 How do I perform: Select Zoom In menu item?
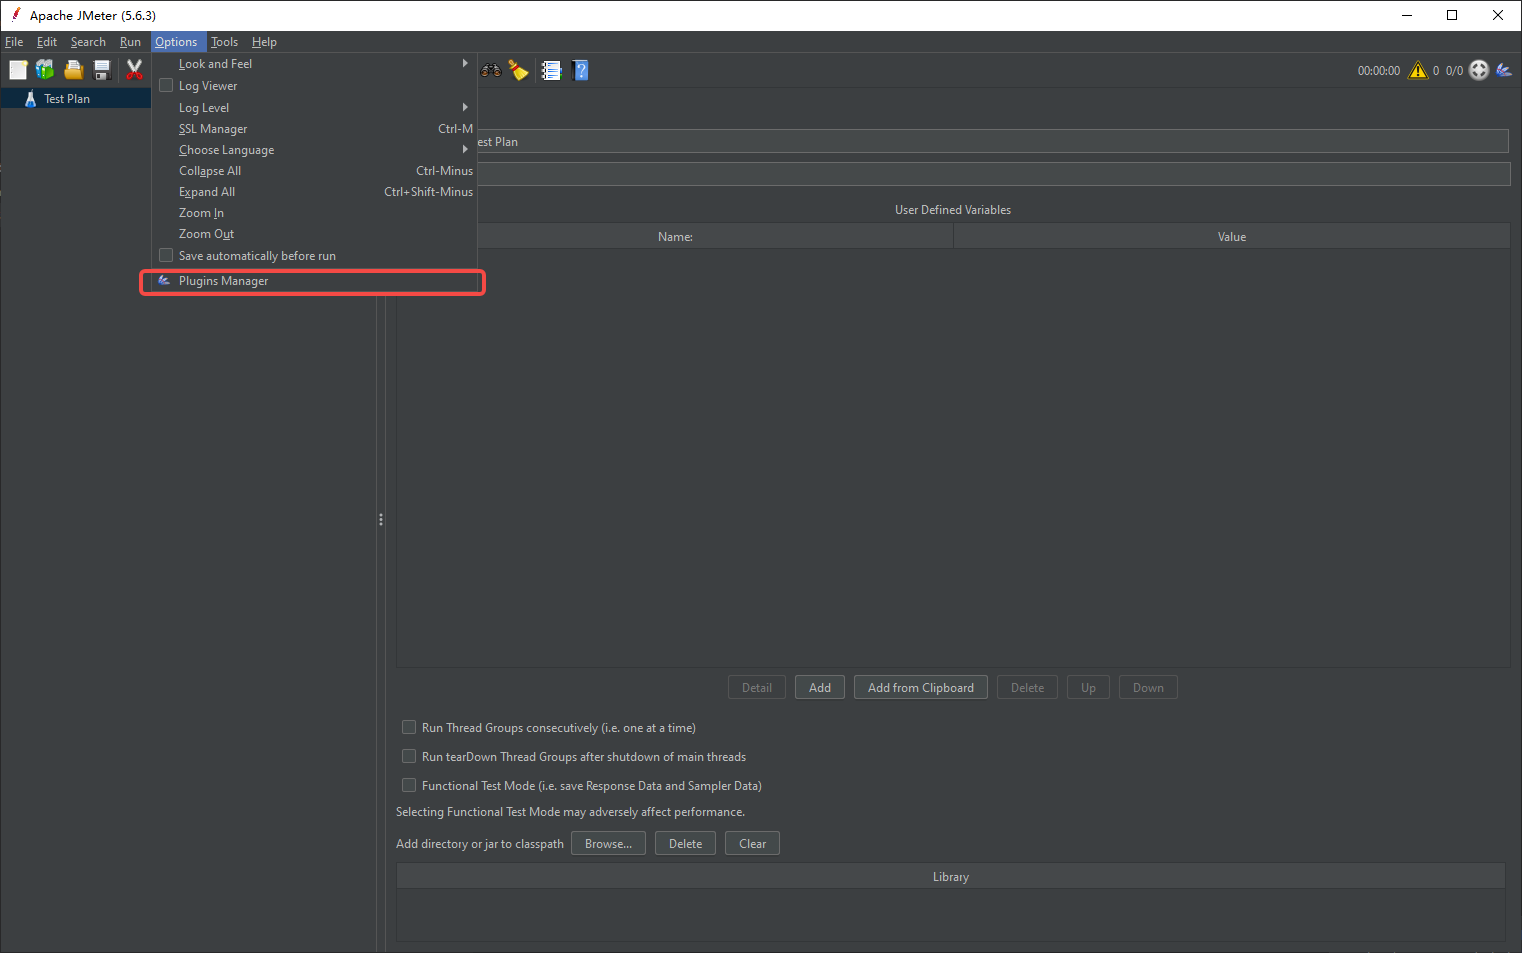coord(314,212)
